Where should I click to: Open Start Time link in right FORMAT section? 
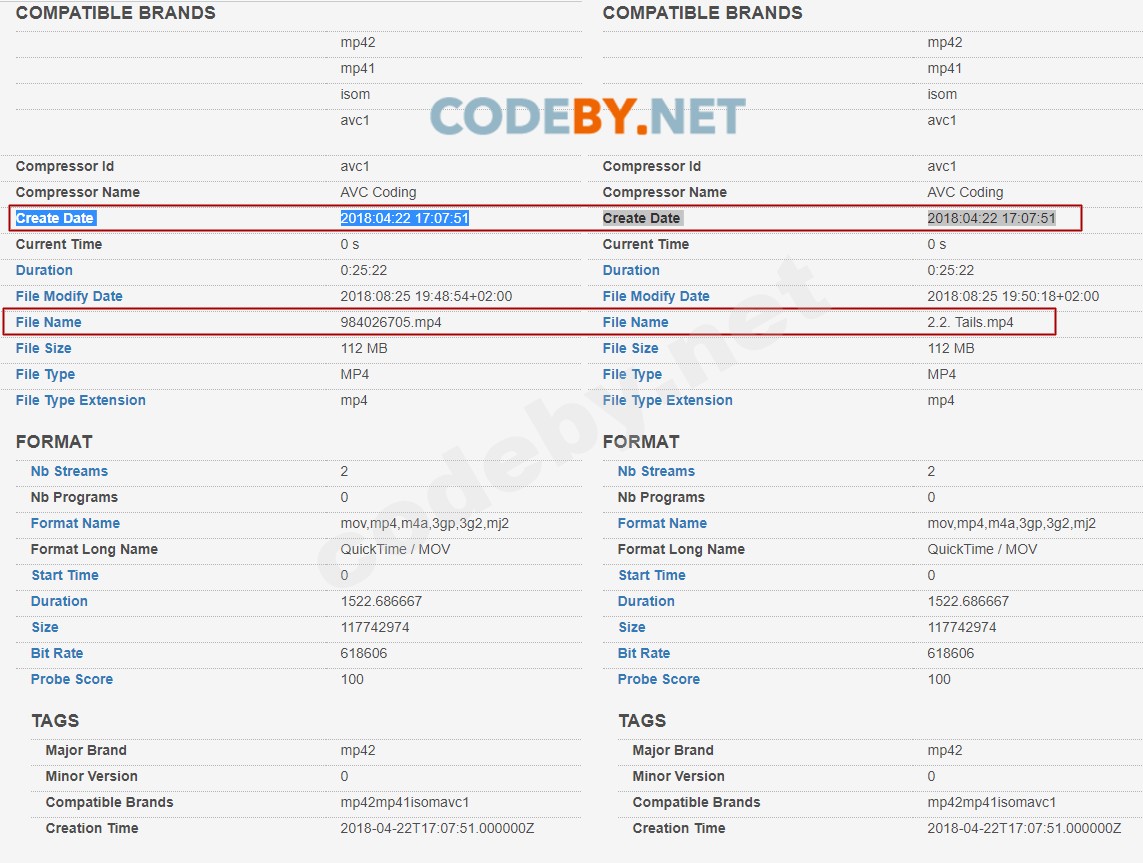click(652, 575)
